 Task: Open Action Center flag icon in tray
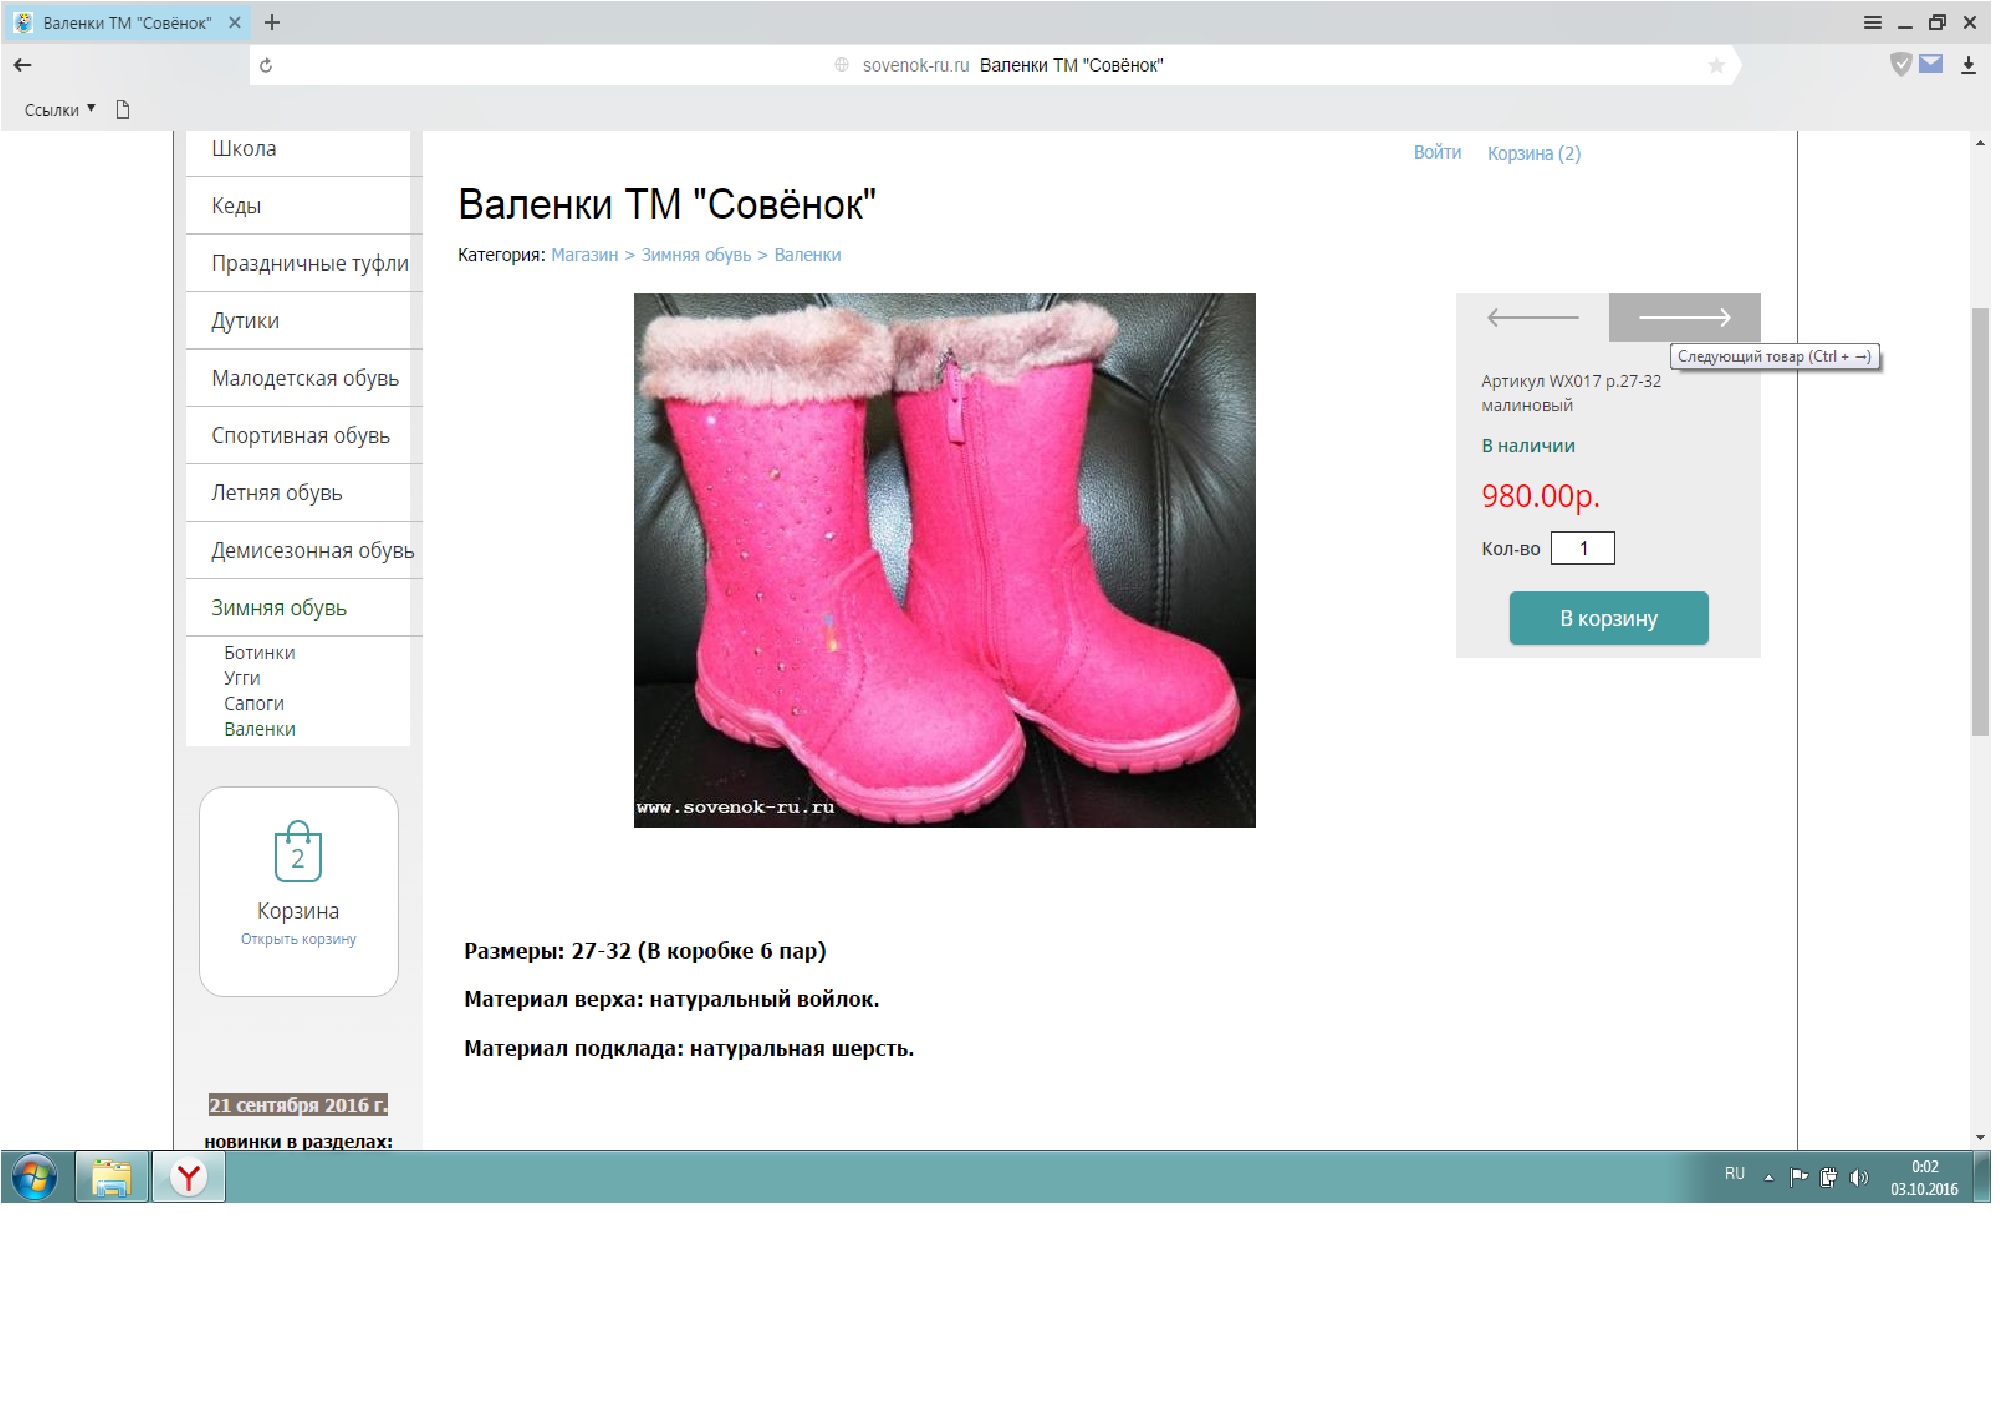pyautogui.click(x=1799, y=1177)
